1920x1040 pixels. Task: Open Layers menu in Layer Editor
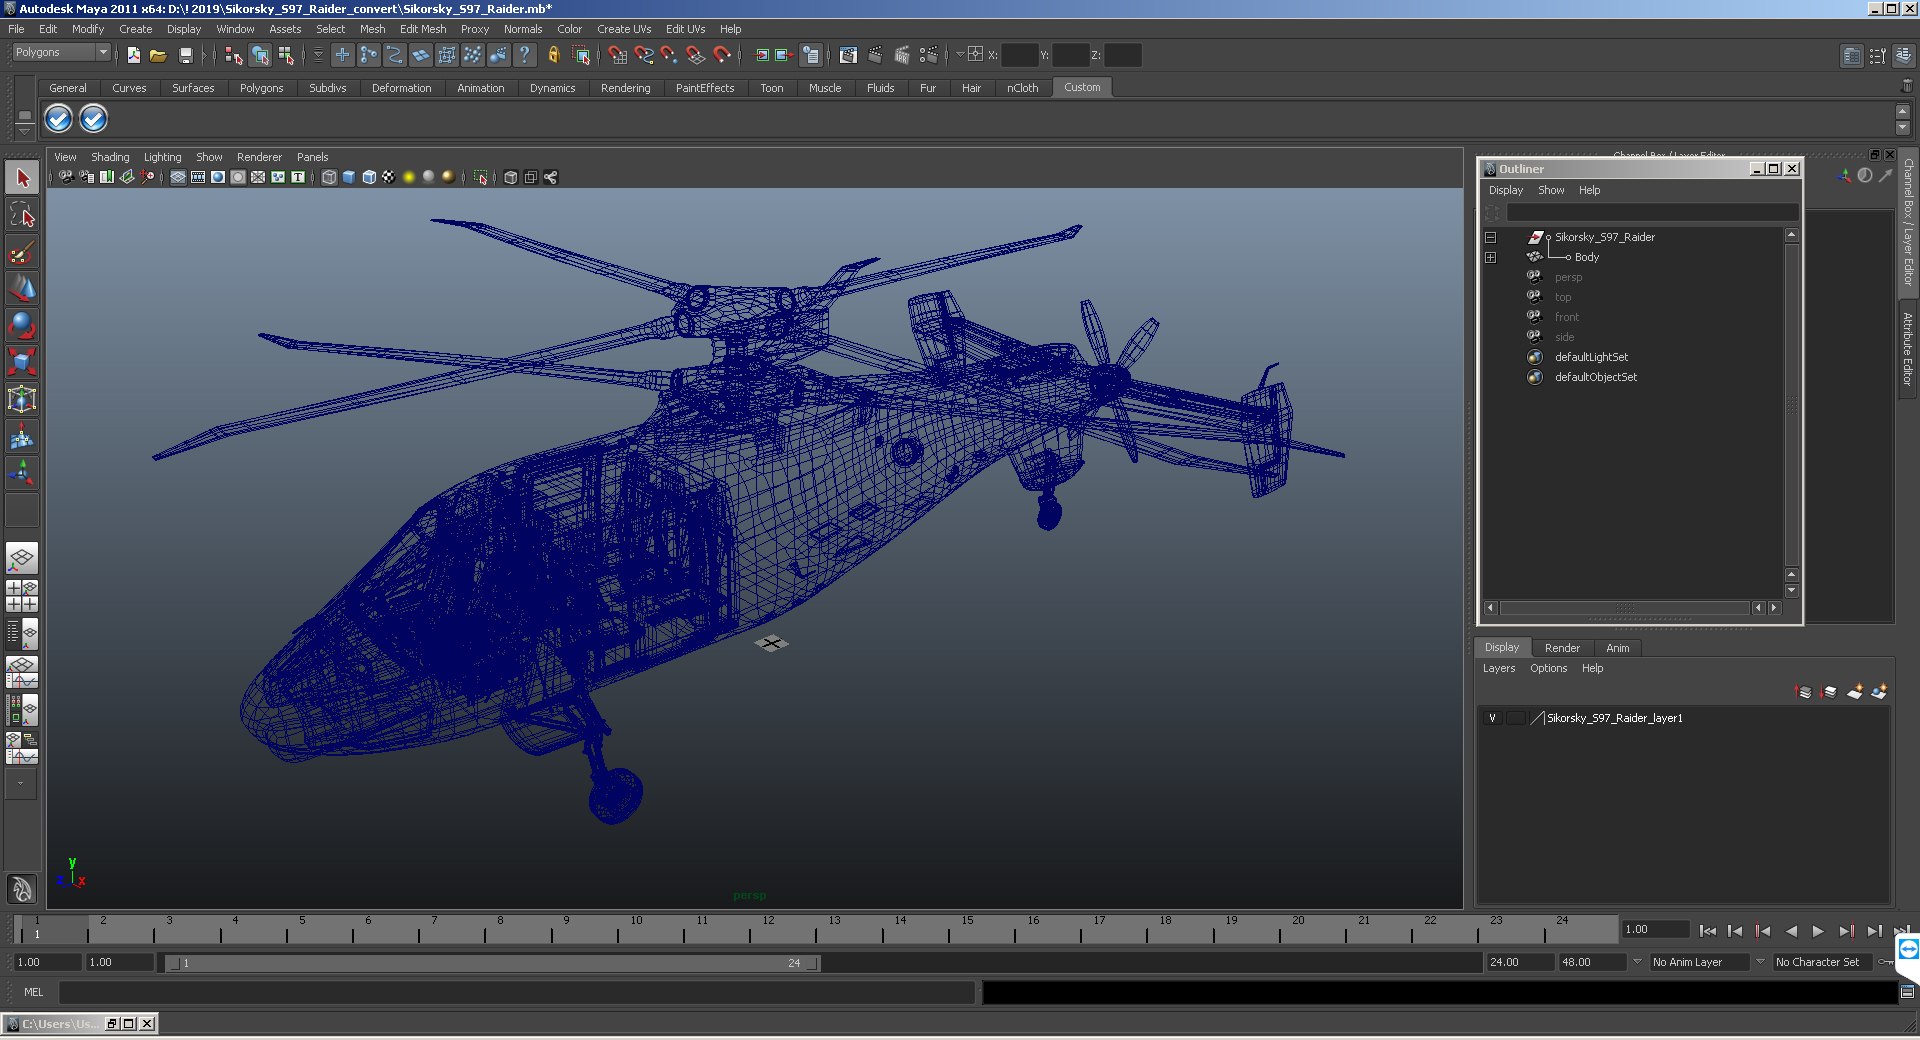[x=1498, y=668]
